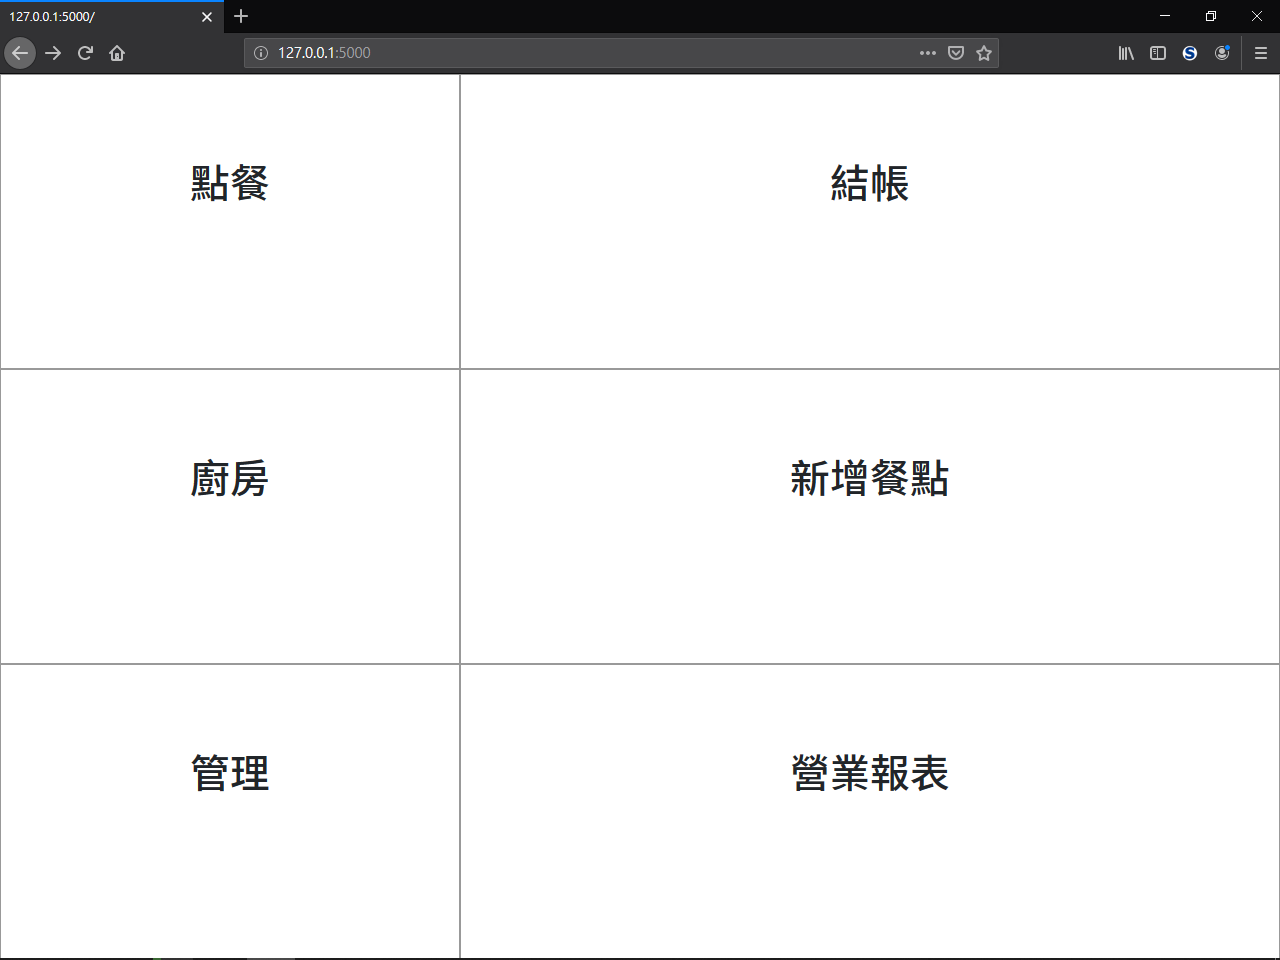Reload the current page
1280x960 pixels.
pos(85,53)
